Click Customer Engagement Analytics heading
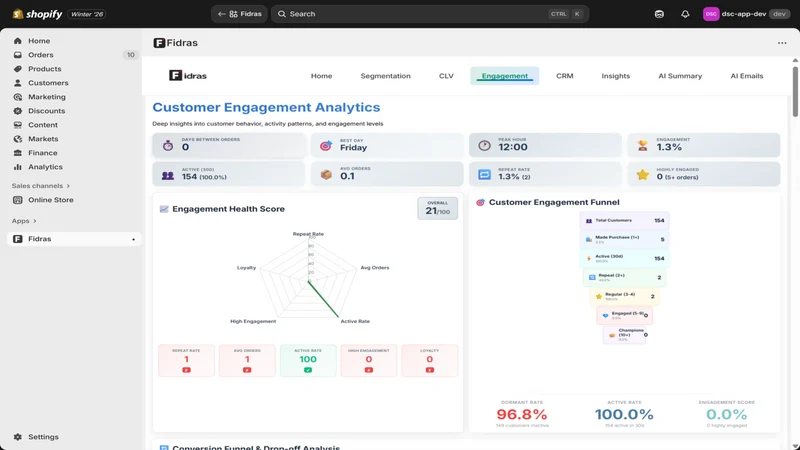The width and height of the screenshot is (800, 450). 266,107
